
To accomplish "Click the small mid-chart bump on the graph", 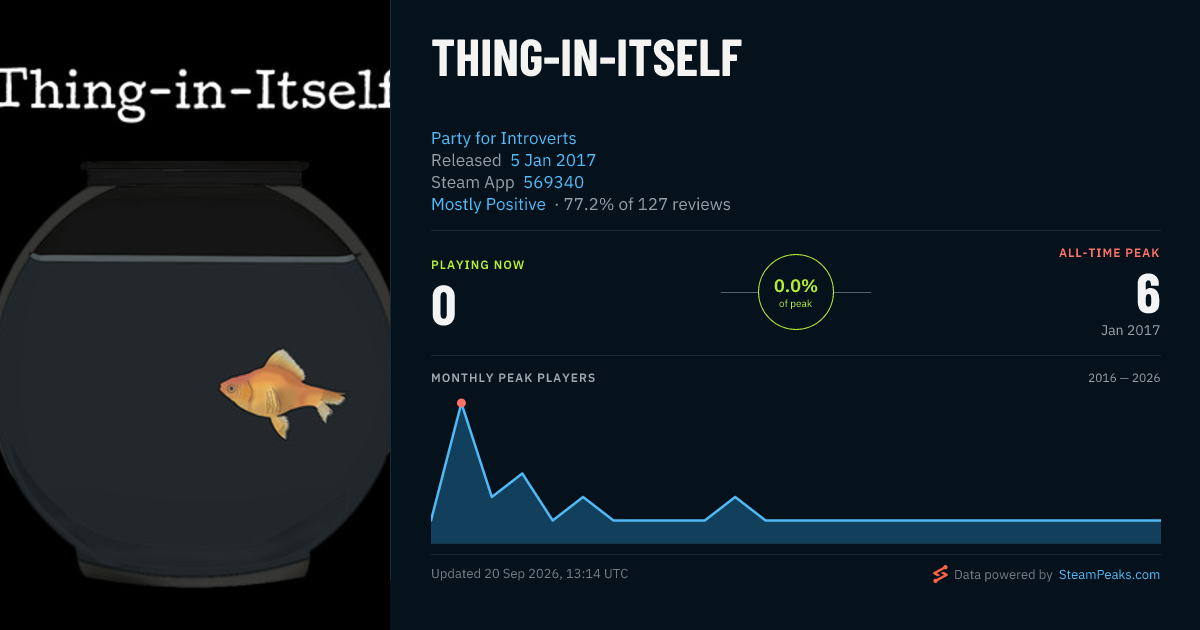I will (x=735, y=496).
